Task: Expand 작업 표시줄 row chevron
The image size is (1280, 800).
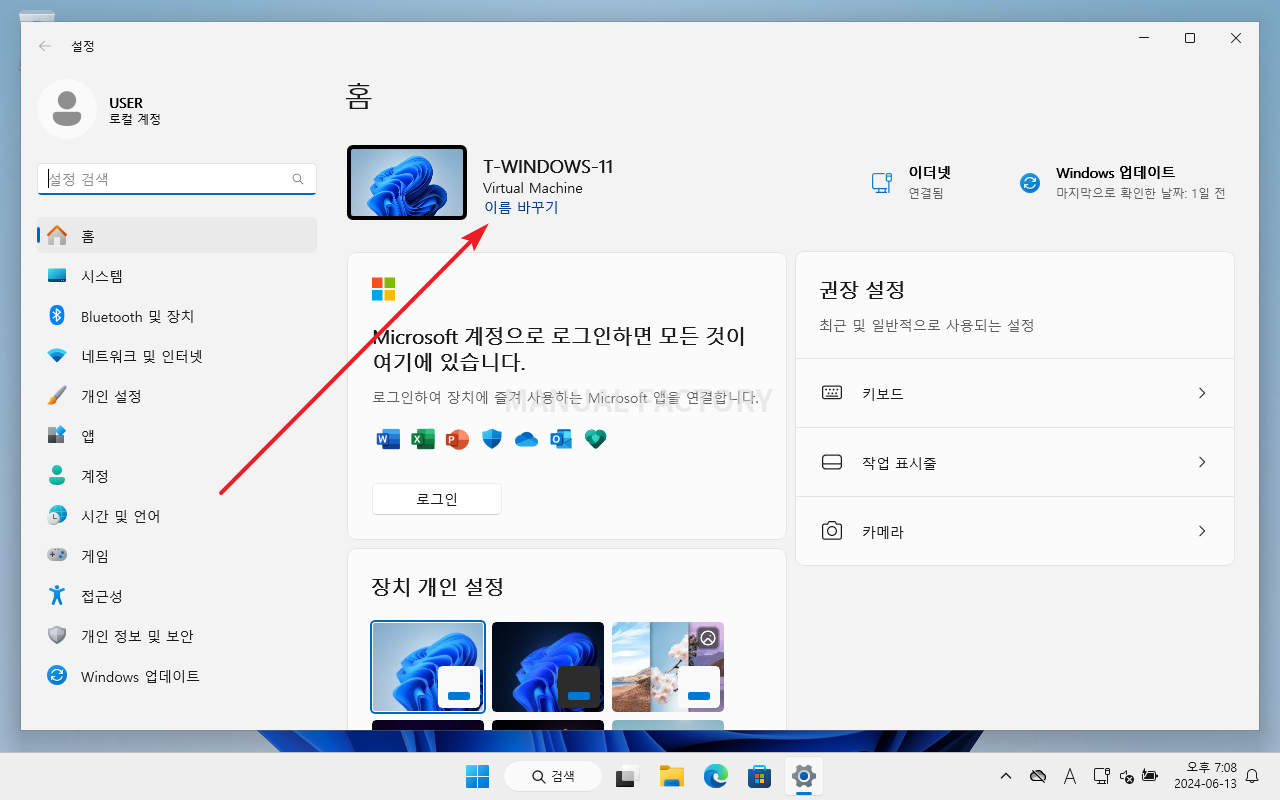Action: [x=1202, y=462]
